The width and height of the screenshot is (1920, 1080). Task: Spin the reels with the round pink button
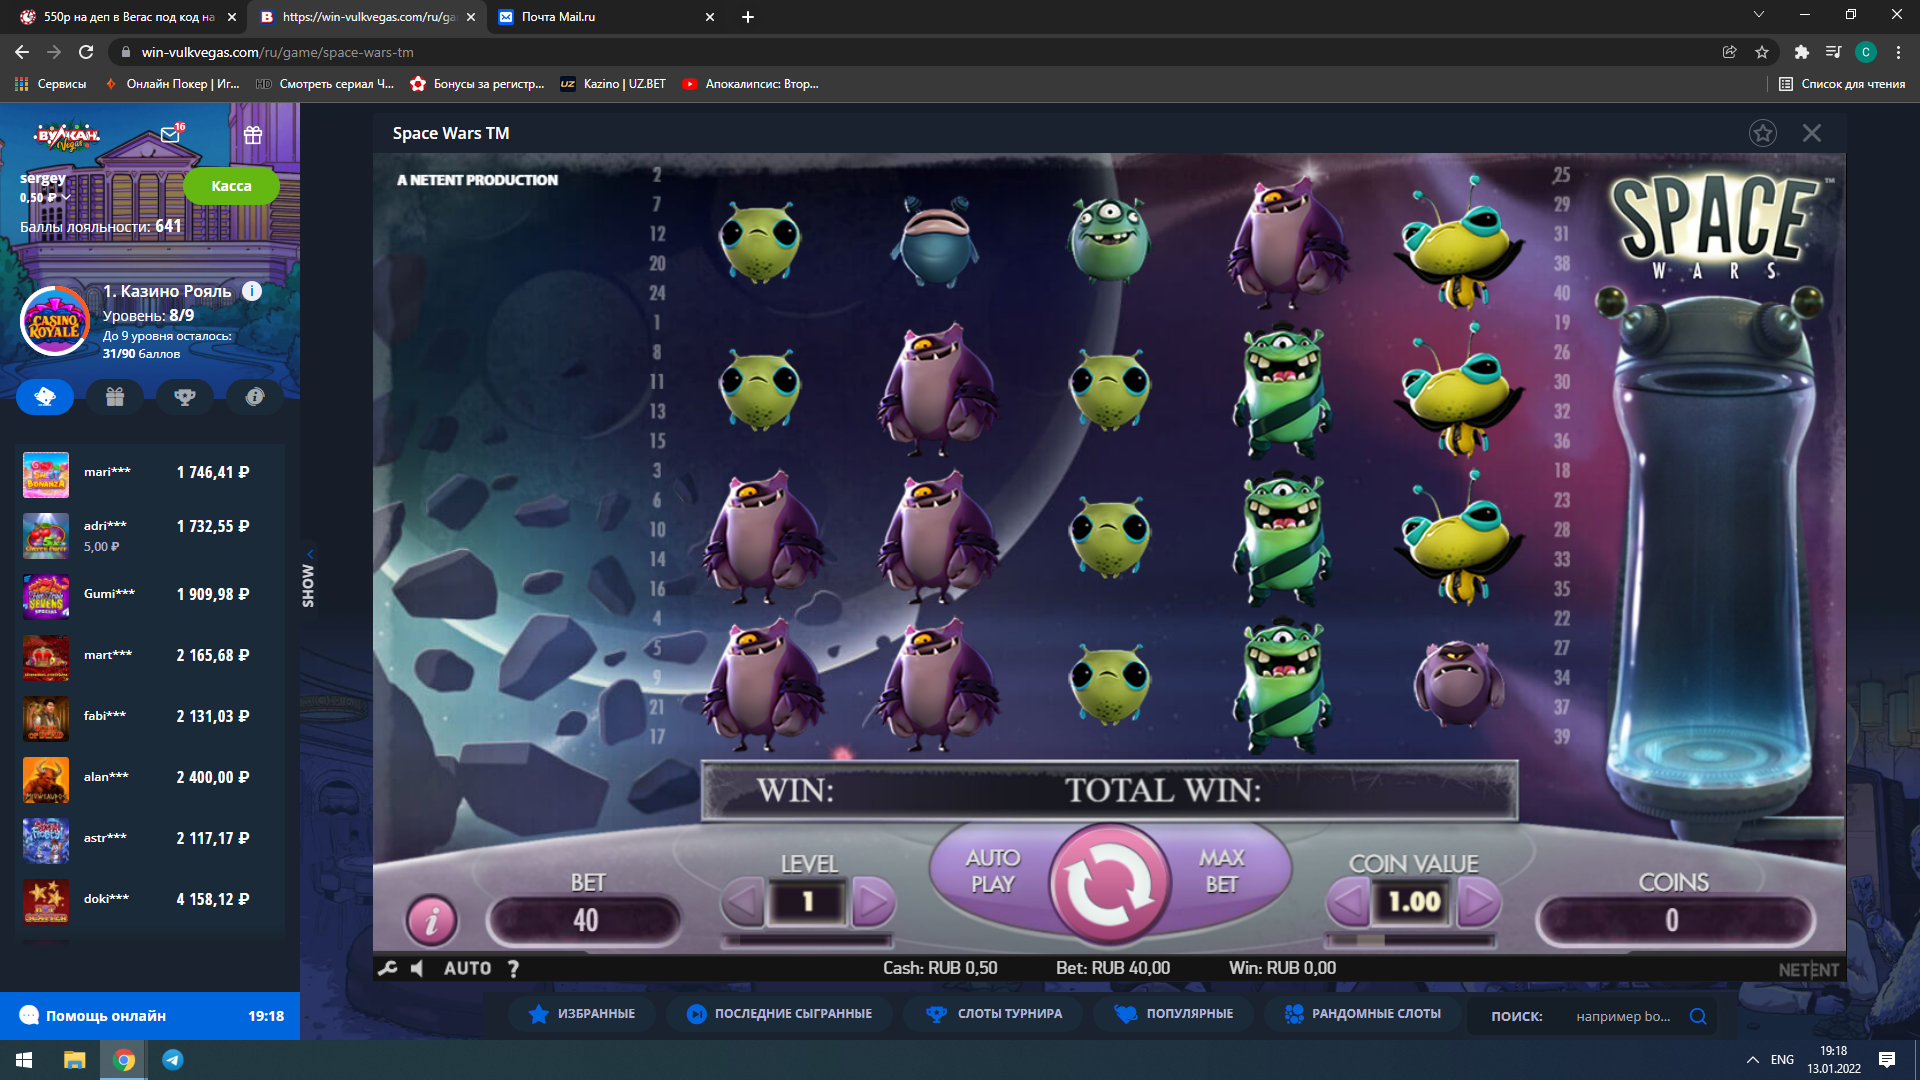click(x=1108, y=884)
